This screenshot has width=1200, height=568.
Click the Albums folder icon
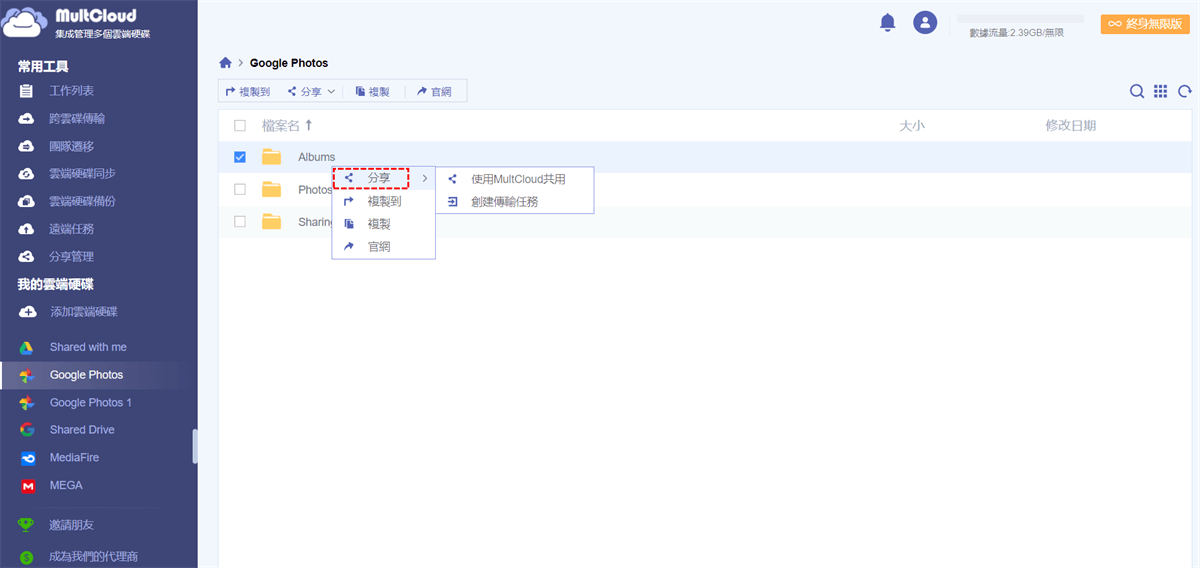[x=271, y=157]
